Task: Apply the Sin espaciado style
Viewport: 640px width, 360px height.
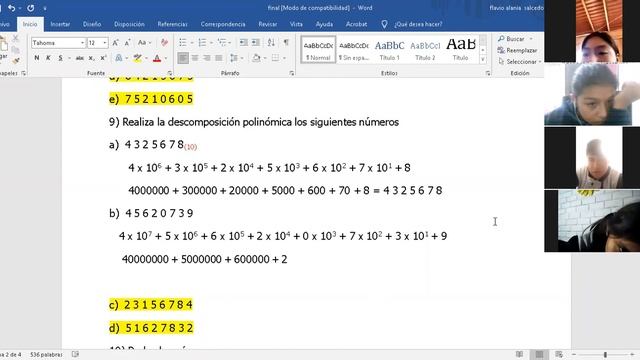Action: pyautogui.click(x=354, y=50)
